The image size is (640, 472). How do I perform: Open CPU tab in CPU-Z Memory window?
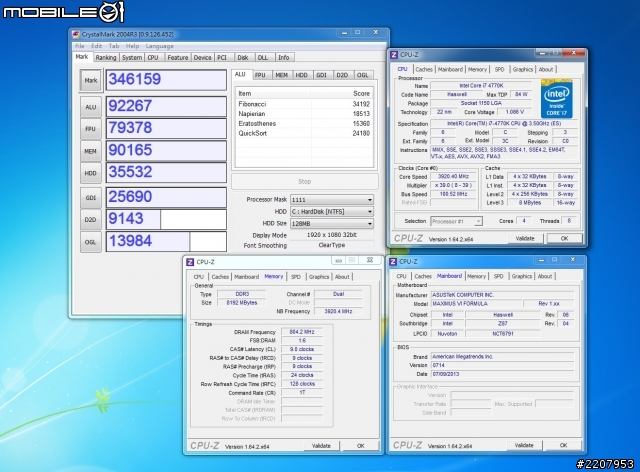pos(199,277)
